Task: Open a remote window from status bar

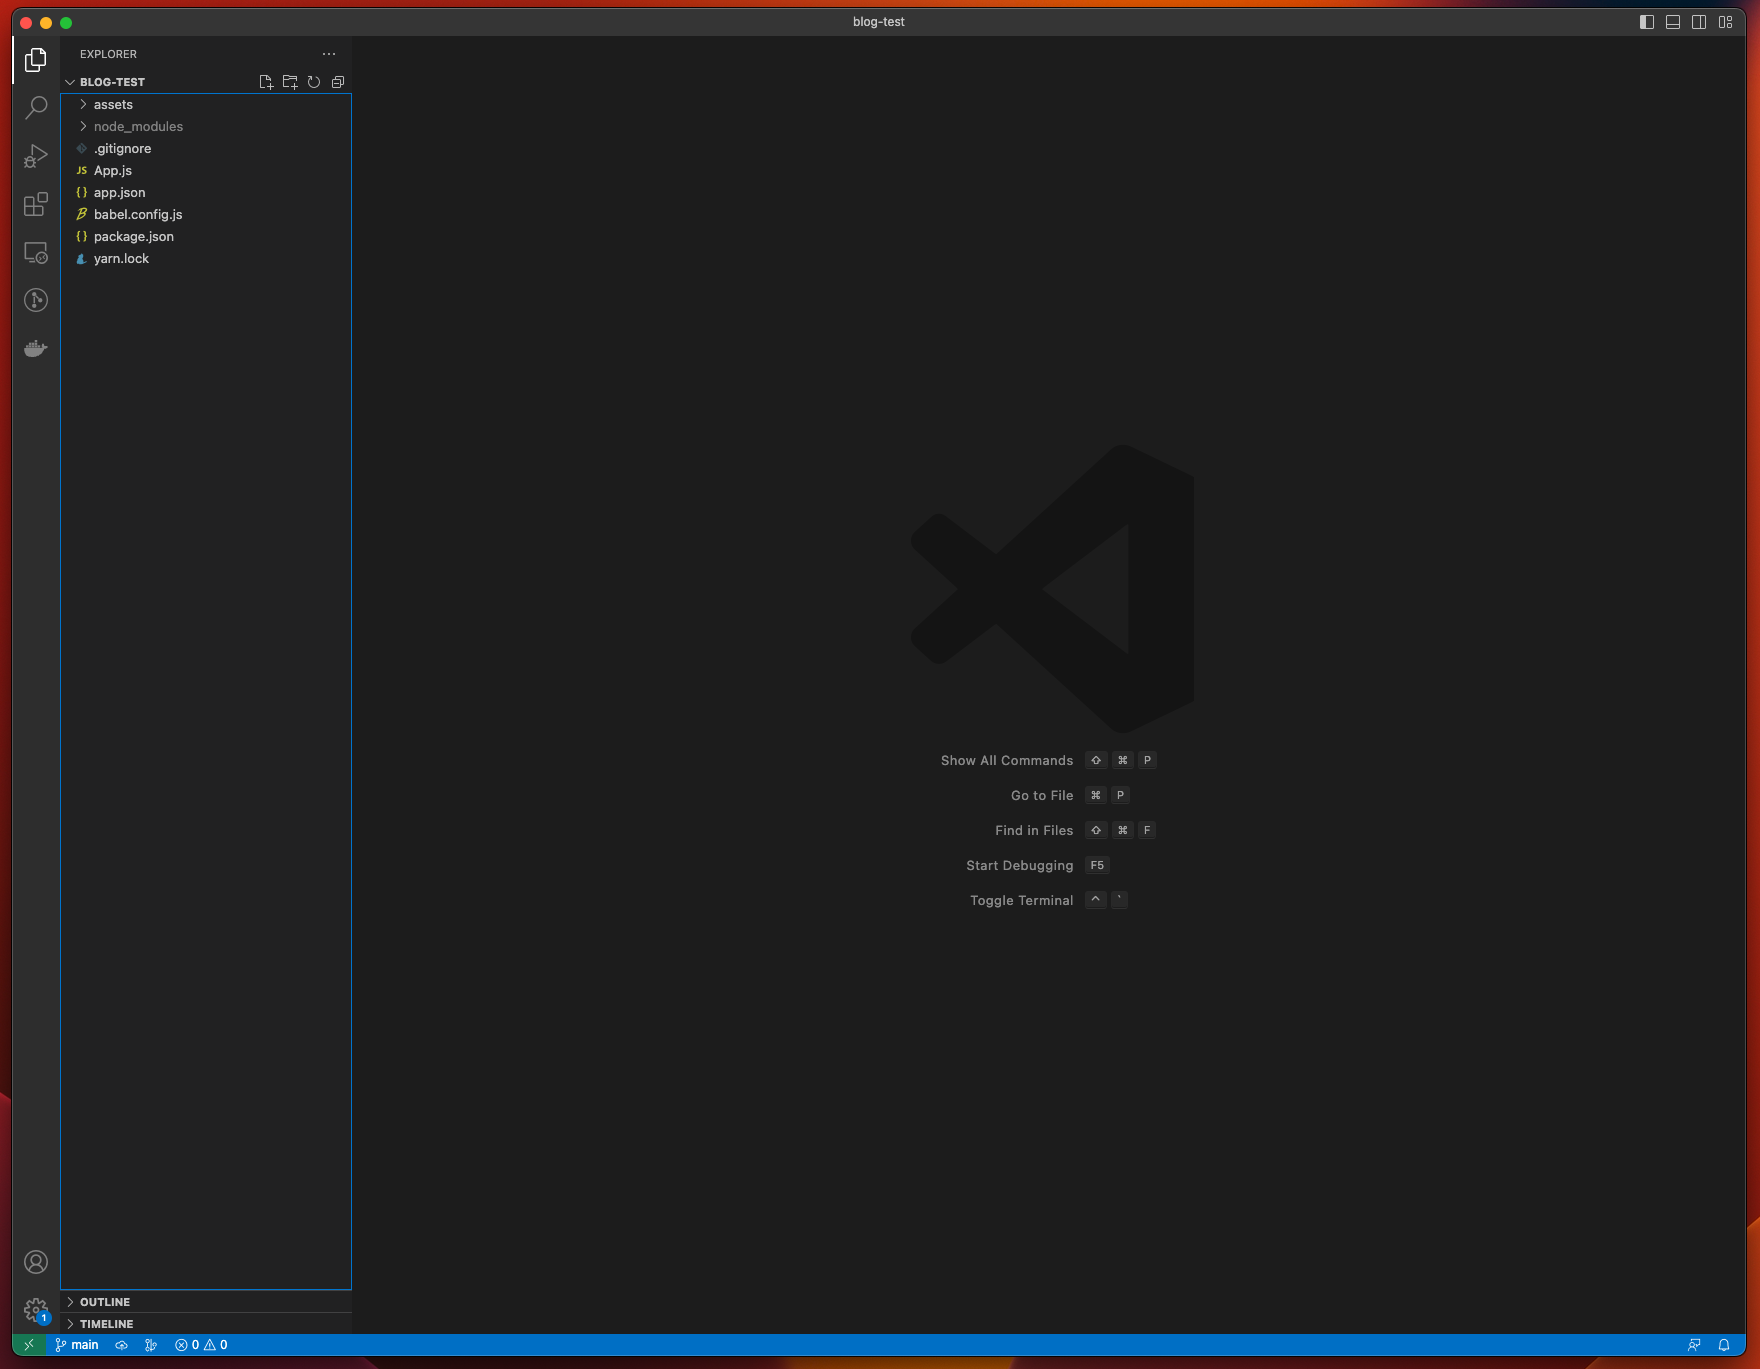Action: (29, 1345)
